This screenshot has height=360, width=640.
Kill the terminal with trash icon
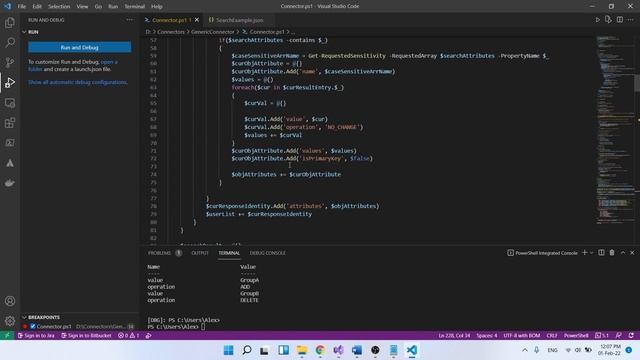tap(612, 253)
